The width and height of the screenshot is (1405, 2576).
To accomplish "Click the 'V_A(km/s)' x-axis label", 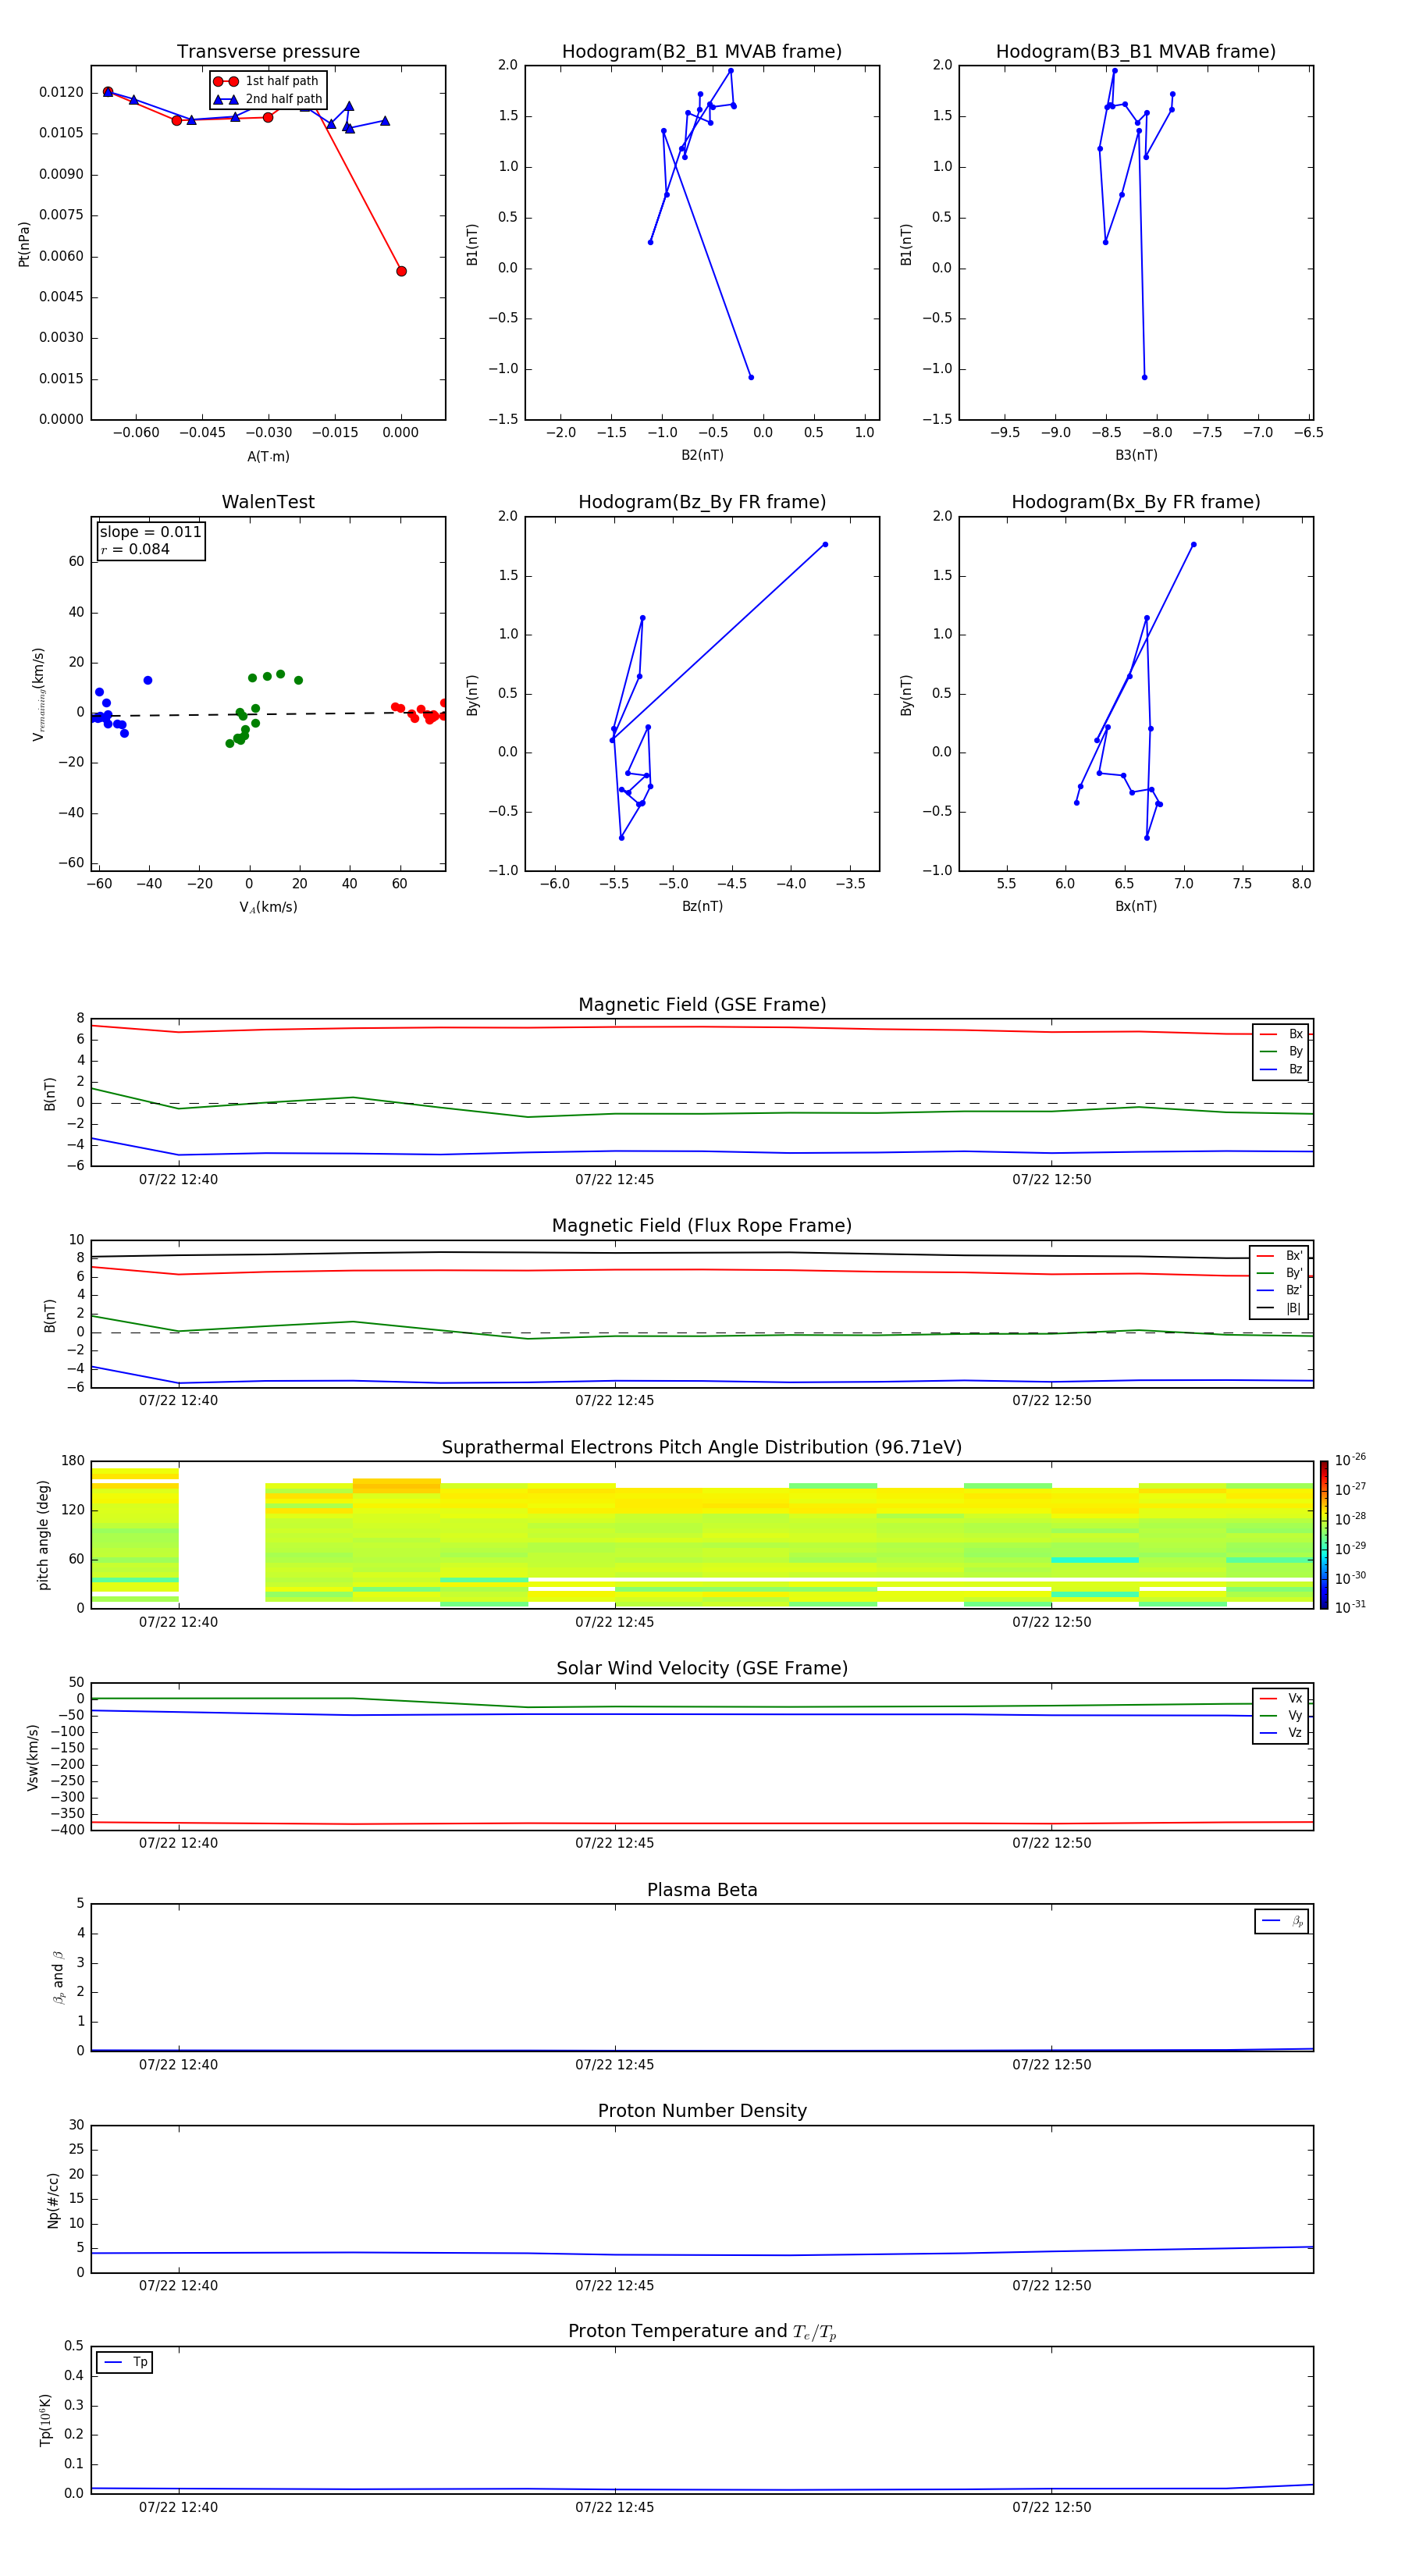I will click(268, 907).
